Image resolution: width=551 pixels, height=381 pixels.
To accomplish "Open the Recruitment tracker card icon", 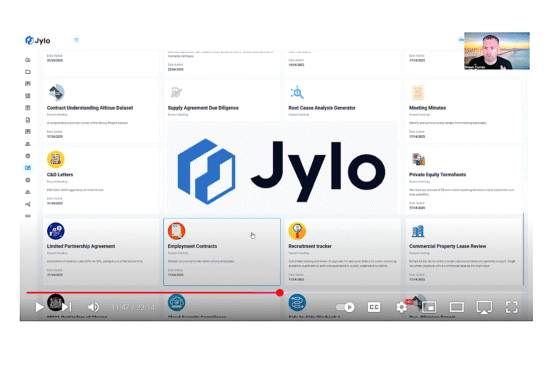I will [x=297, y=231].
